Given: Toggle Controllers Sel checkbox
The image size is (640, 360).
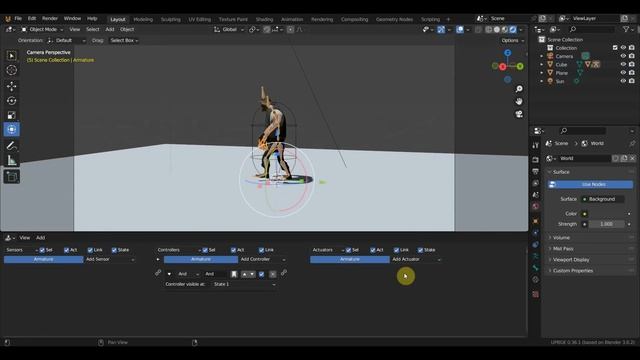Looking at the screenshot, I should click(205, 250).
